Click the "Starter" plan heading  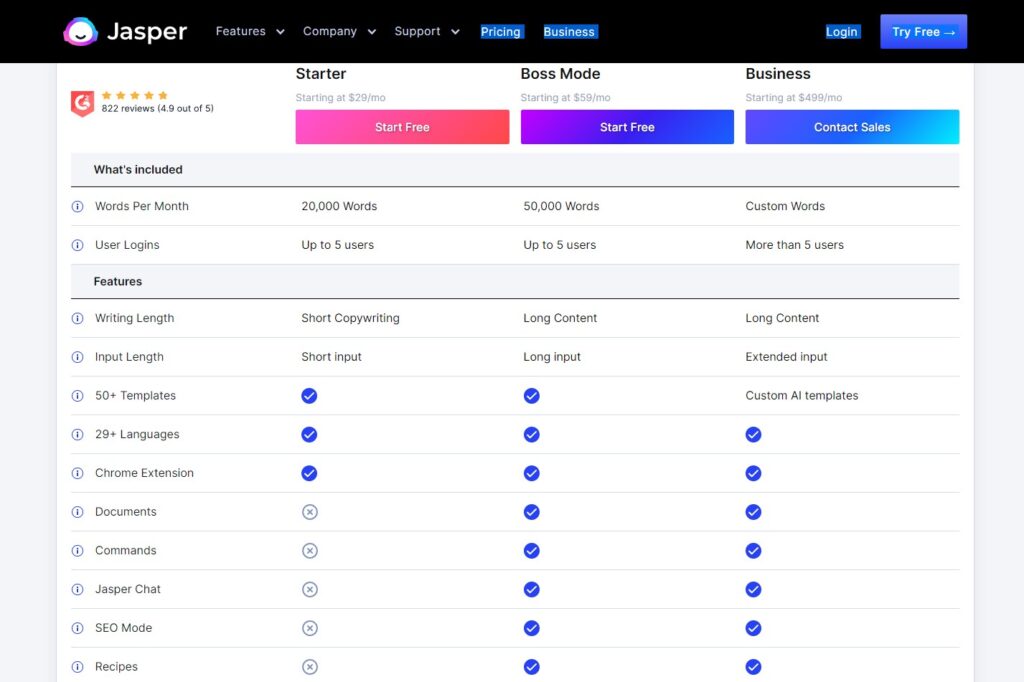pos(321,74)
